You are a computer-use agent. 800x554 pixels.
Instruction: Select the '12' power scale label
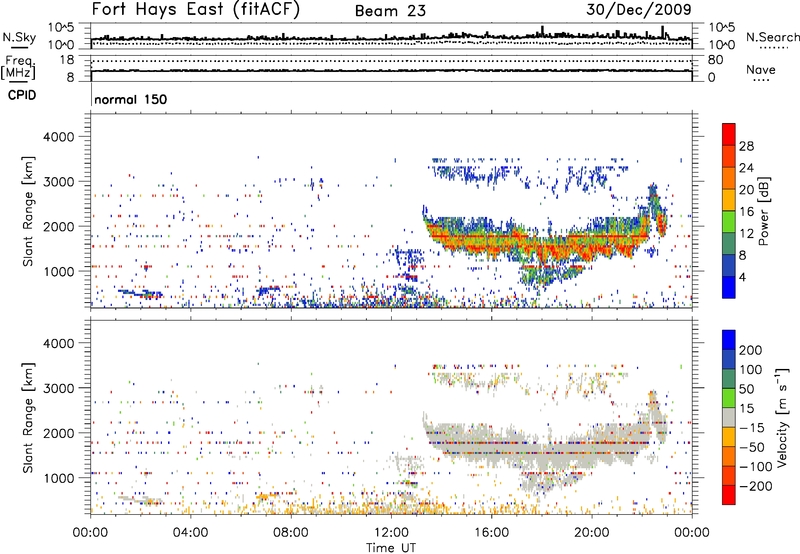[x=746, y=234]
